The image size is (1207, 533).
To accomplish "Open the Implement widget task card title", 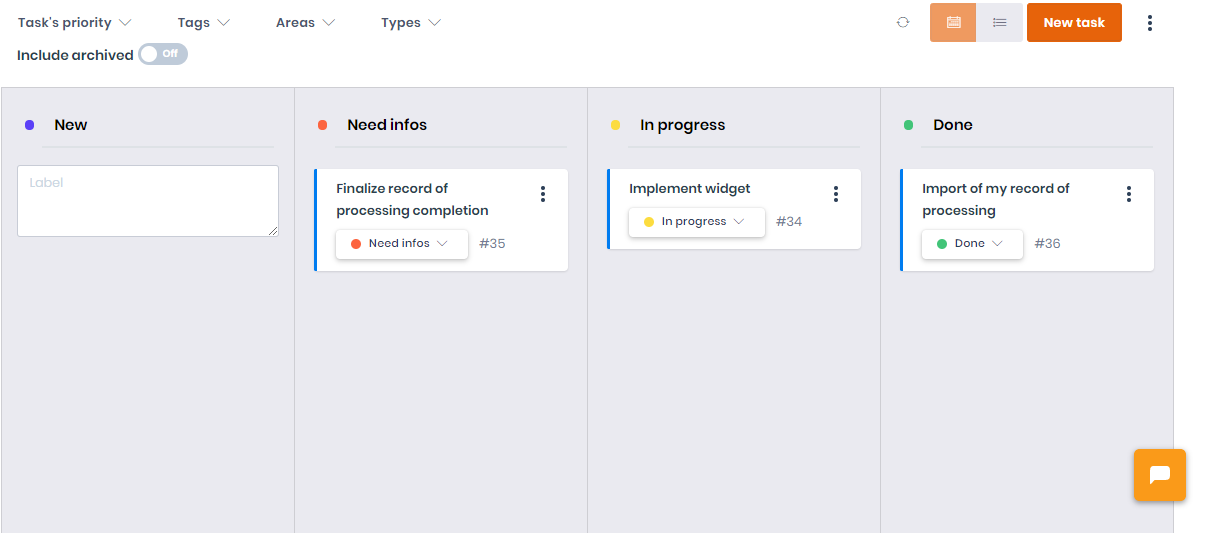I will [690, 188].
